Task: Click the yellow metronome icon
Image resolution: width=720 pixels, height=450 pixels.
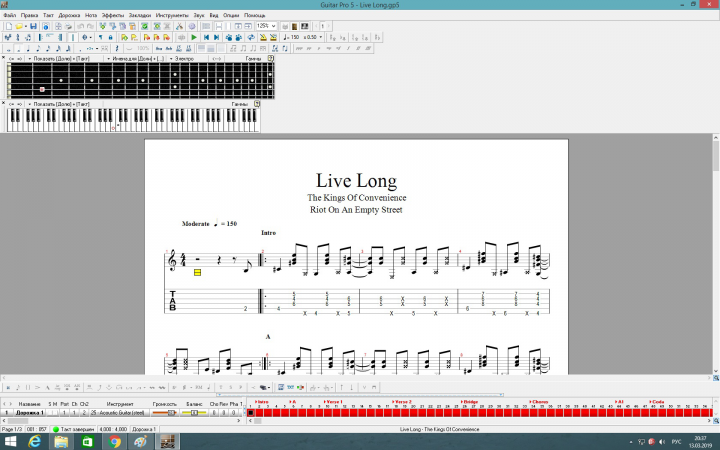Action: 263,37
